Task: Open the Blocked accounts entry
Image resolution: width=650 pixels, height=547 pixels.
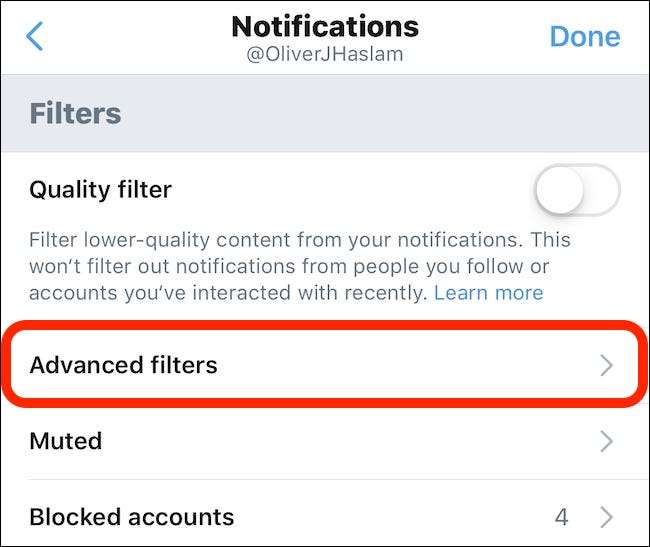Action: pos(132,517)
